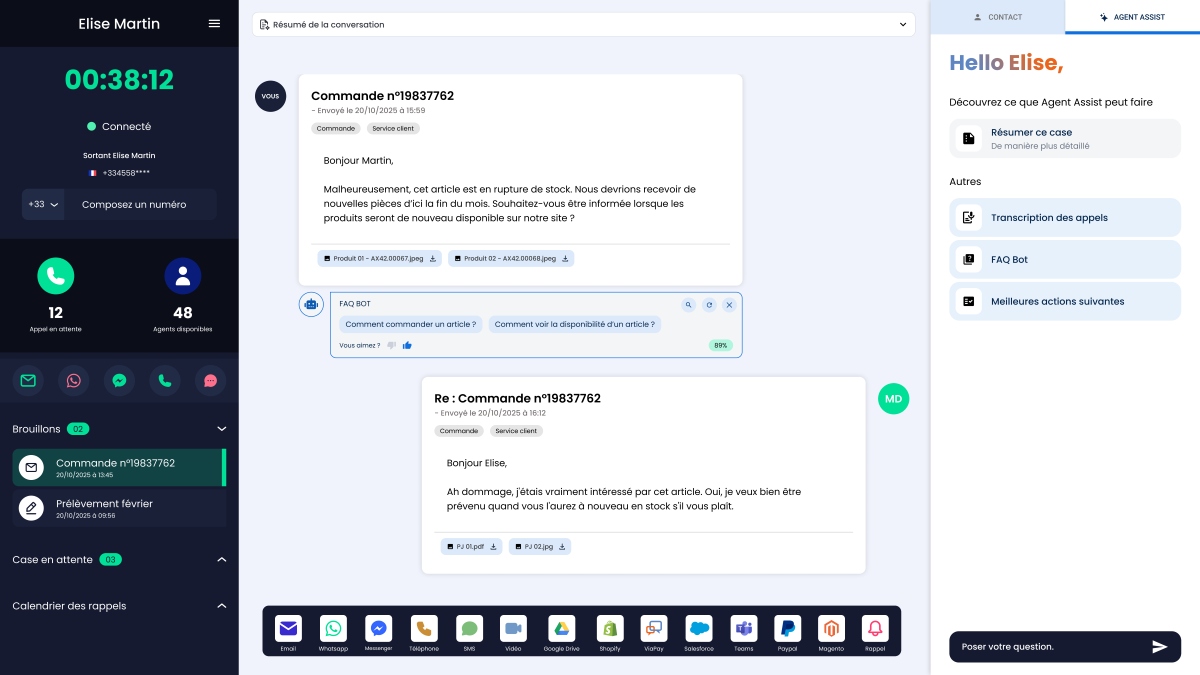Download the PJ 01.pdf attachment
Image resolution: width=1200 pixels, height=675 pixels.
(491, 547)
